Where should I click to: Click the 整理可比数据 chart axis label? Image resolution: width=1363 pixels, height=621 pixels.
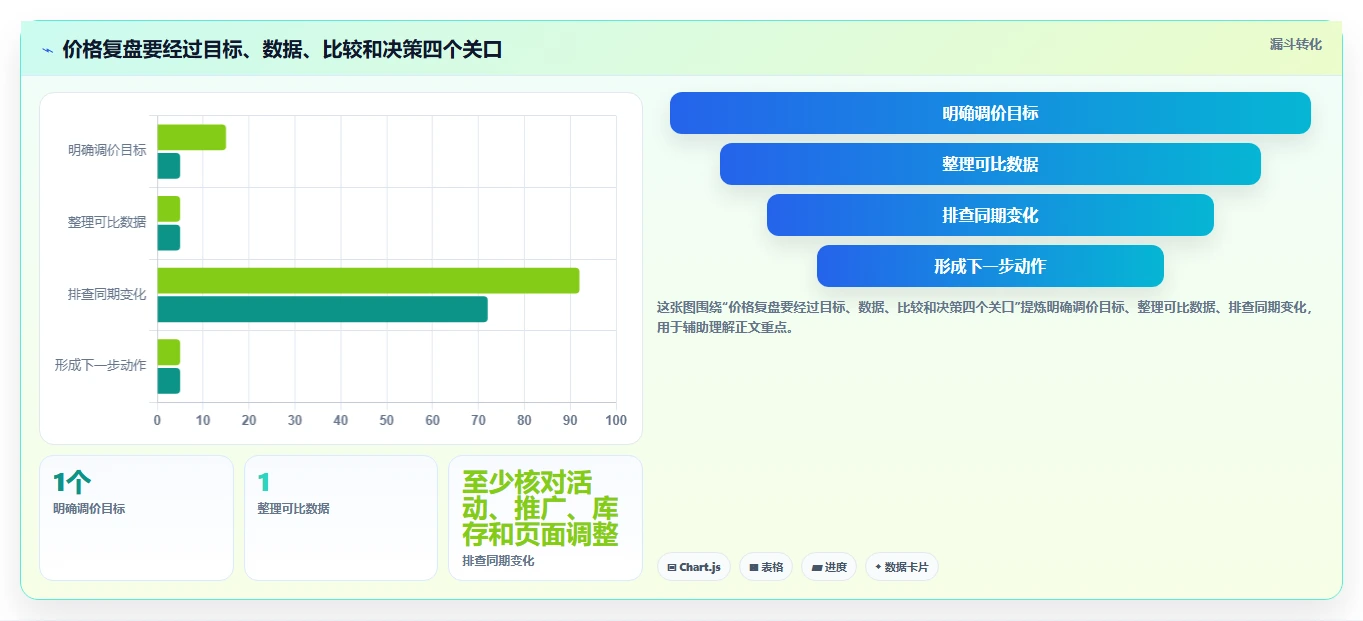click(107, 222)
